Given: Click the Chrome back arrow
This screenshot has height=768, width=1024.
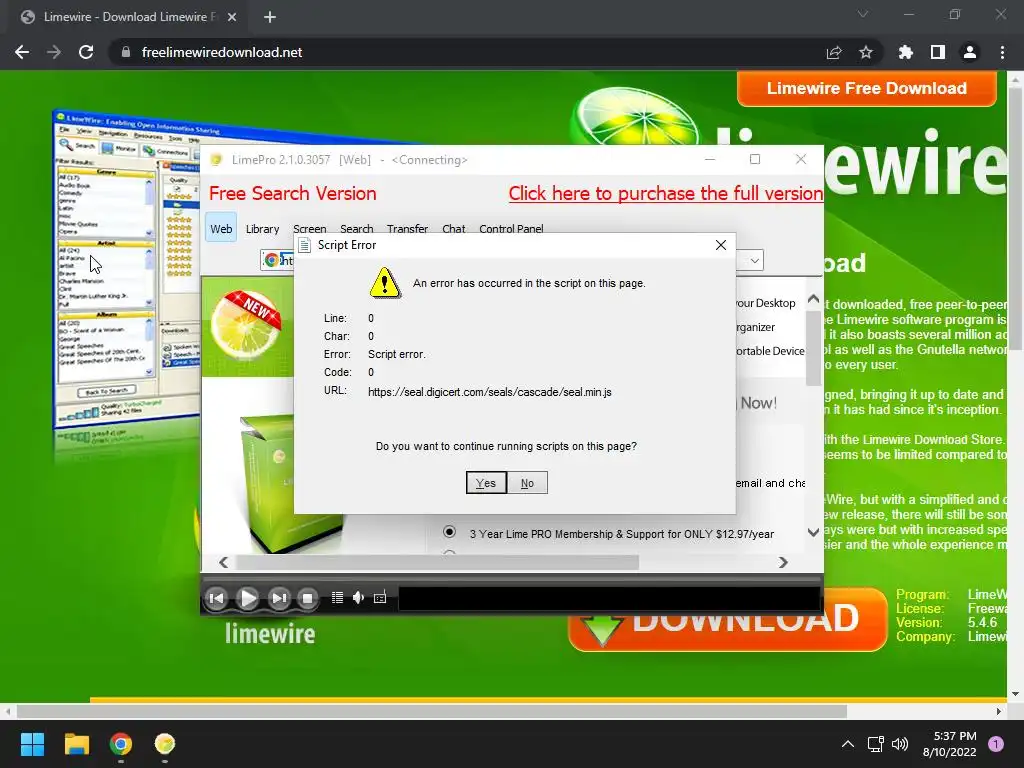Looking at the screenshot, I should click(x=22, y=52).
